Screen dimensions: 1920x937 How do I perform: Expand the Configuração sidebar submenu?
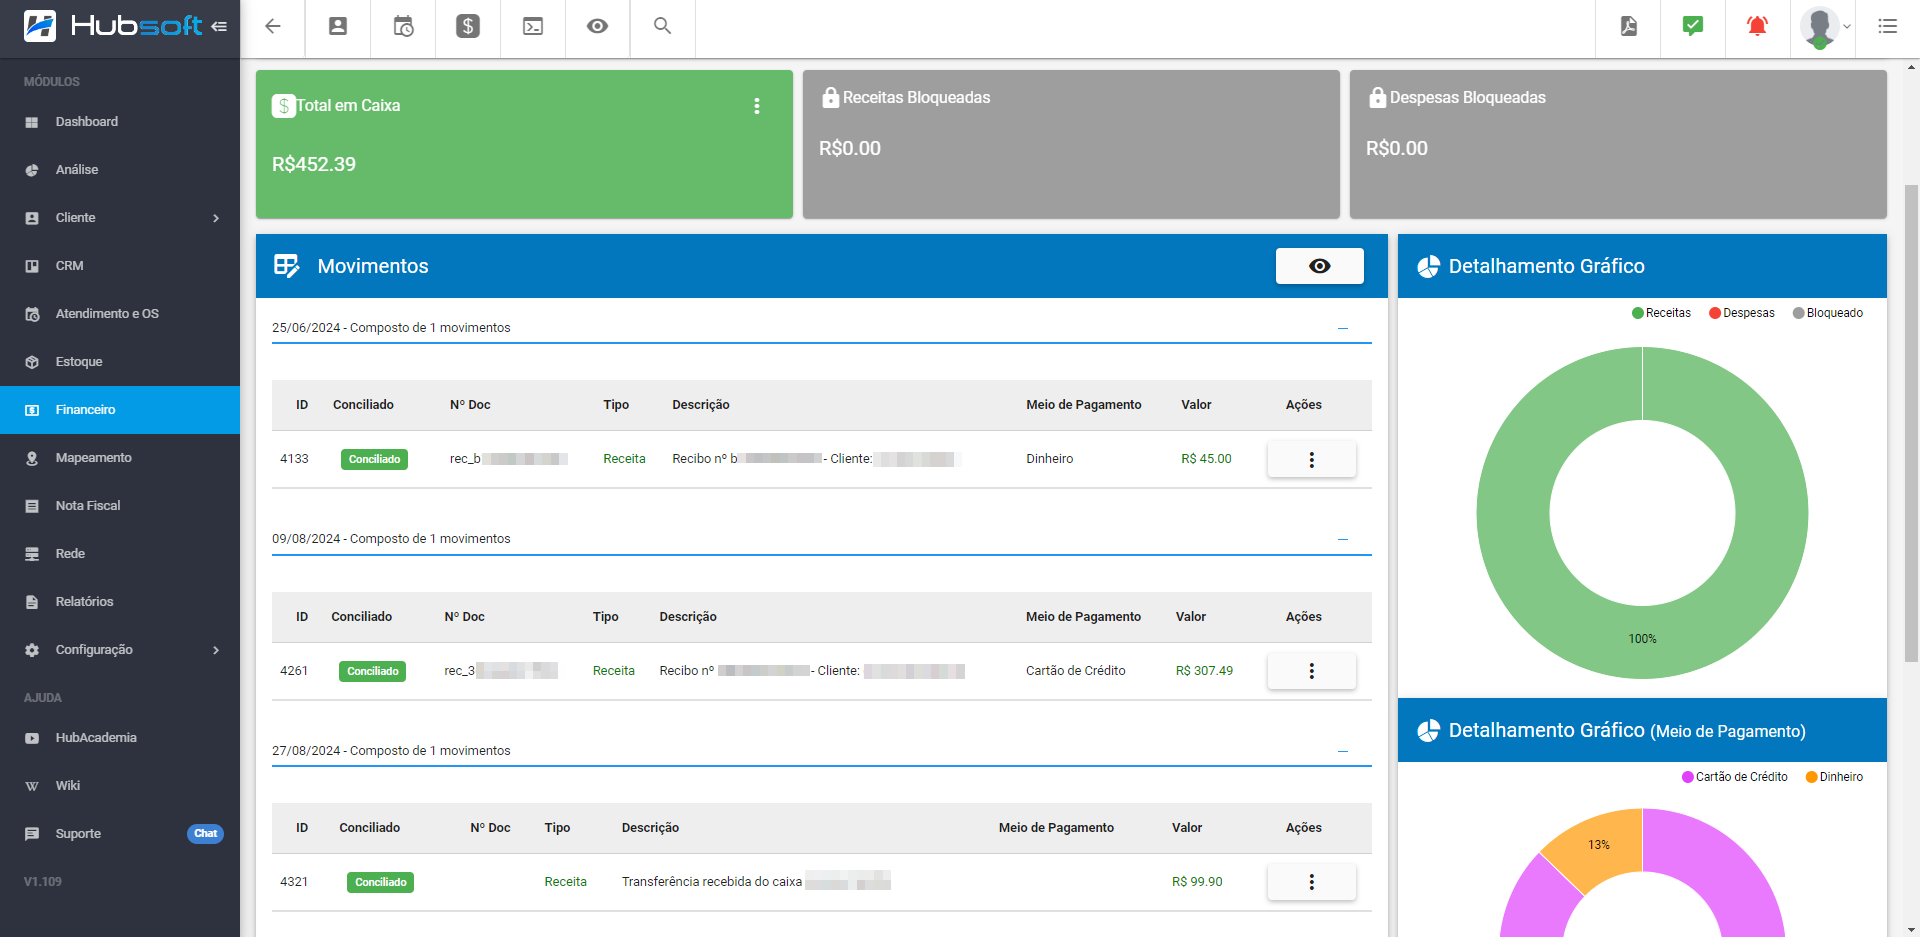click(x=216, y=650)
